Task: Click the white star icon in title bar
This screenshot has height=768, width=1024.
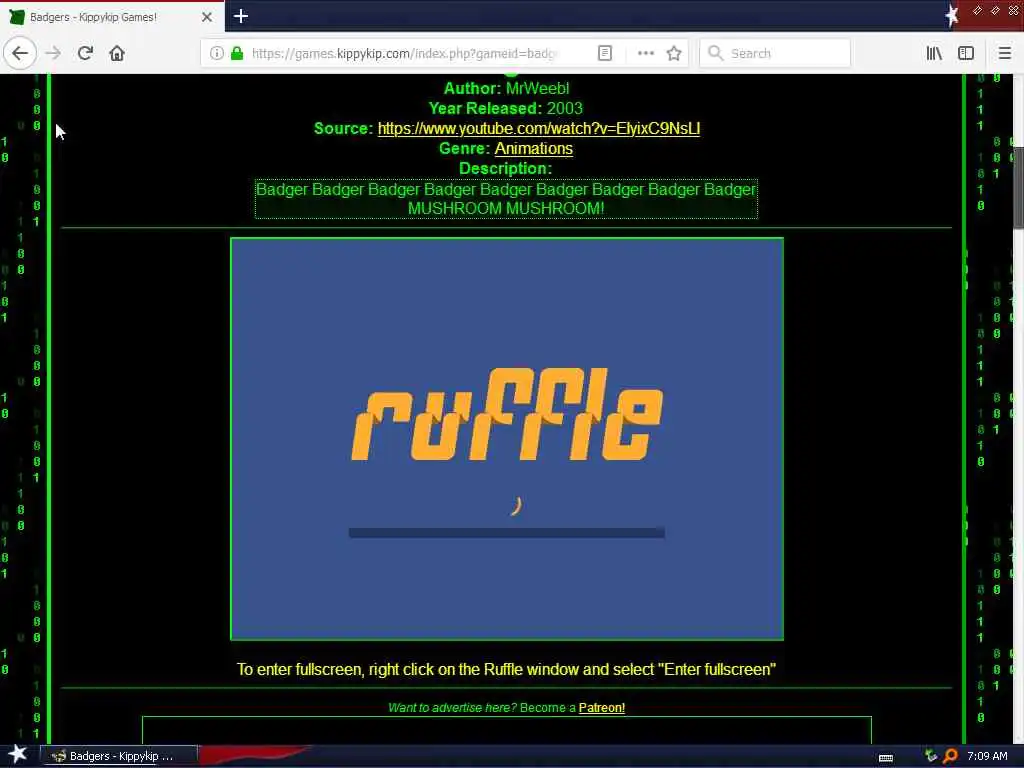Action: [952, 16]
